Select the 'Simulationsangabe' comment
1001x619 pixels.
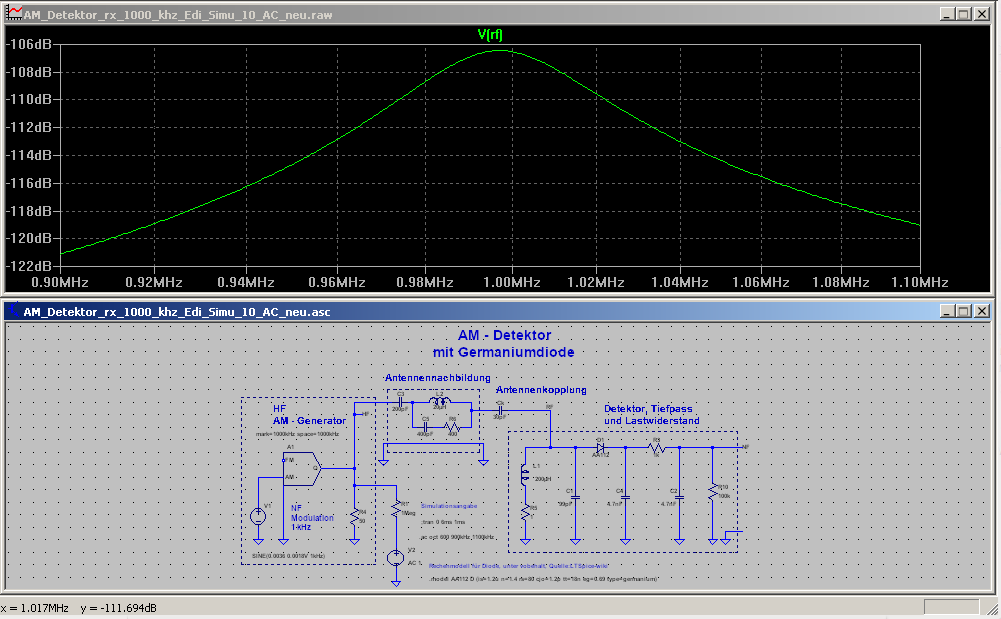[449, 505]
